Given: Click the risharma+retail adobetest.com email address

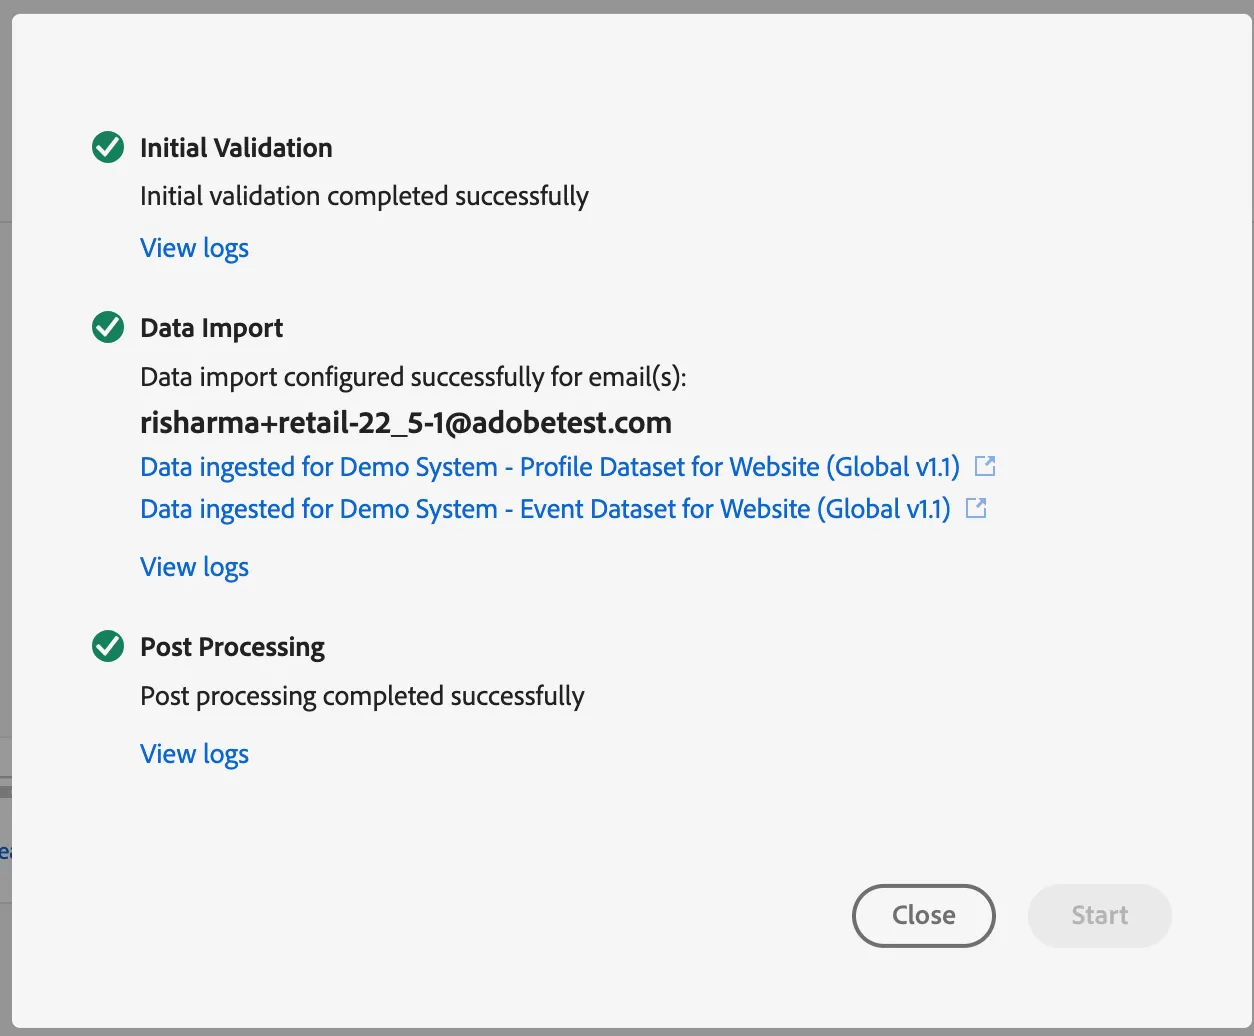Looking at the screenshot, I should (406, 423).
